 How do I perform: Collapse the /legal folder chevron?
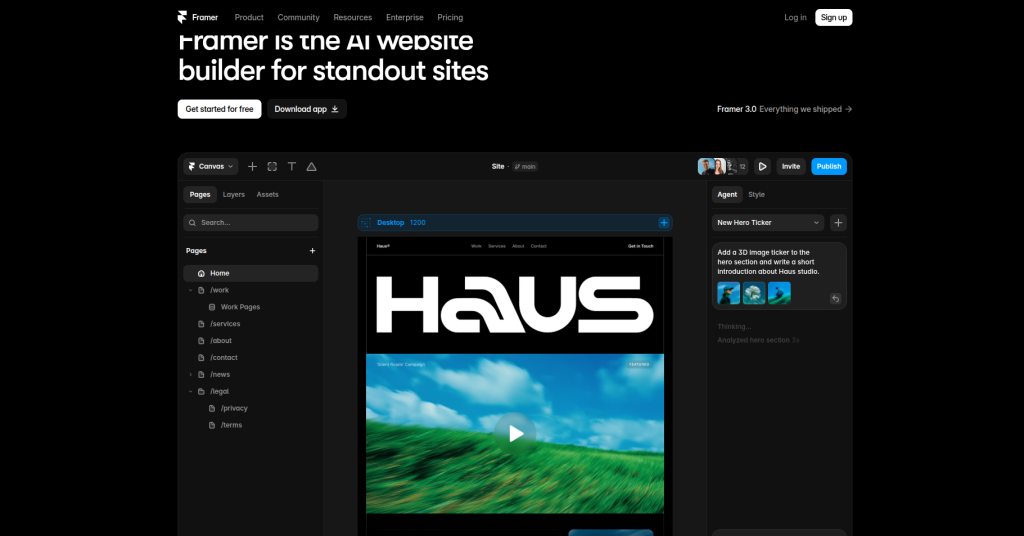191,392
